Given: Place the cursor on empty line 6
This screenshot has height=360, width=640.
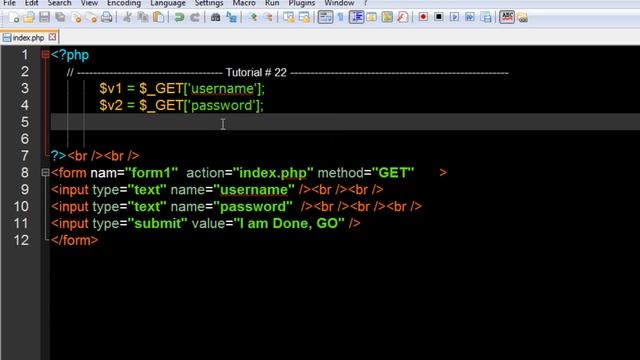Looking at the screenshot, I should 345,139.
